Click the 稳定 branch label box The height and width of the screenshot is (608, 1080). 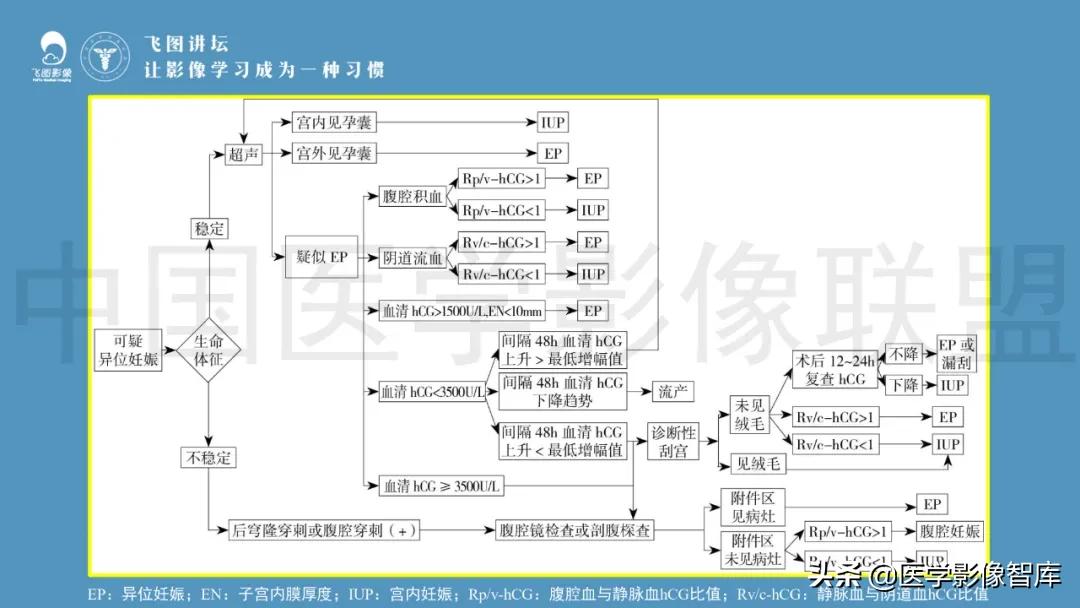click(x=208, y=228)
